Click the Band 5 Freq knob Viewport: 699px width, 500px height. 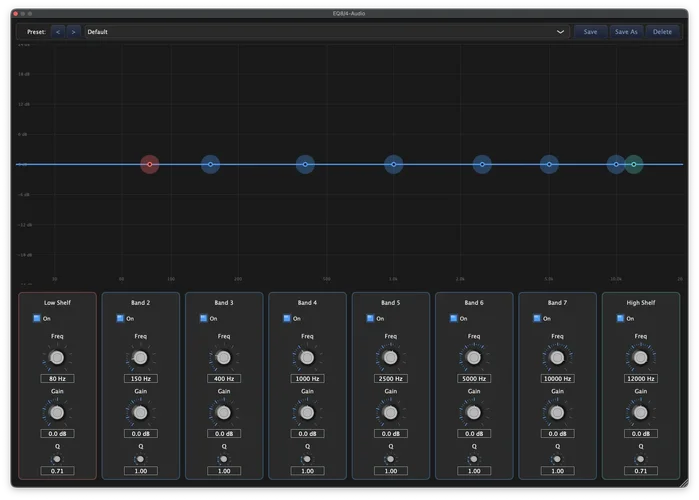point(390,357)
